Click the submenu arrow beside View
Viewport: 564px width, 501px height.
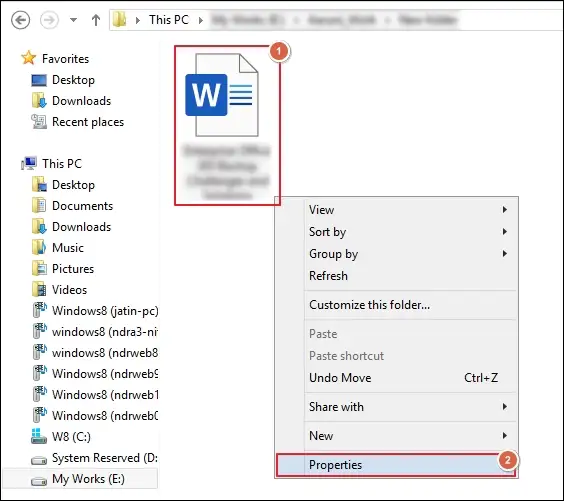click(505, 210)
